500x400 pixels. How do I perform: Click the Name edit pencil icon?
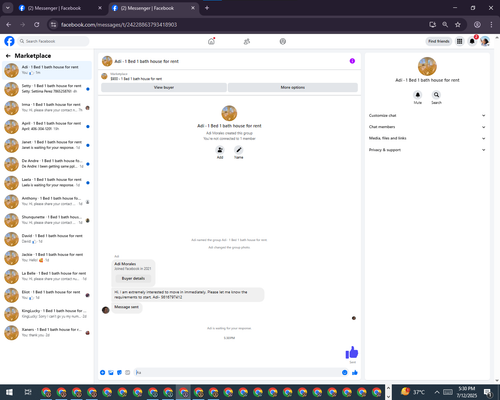click(x=239, y=150)
